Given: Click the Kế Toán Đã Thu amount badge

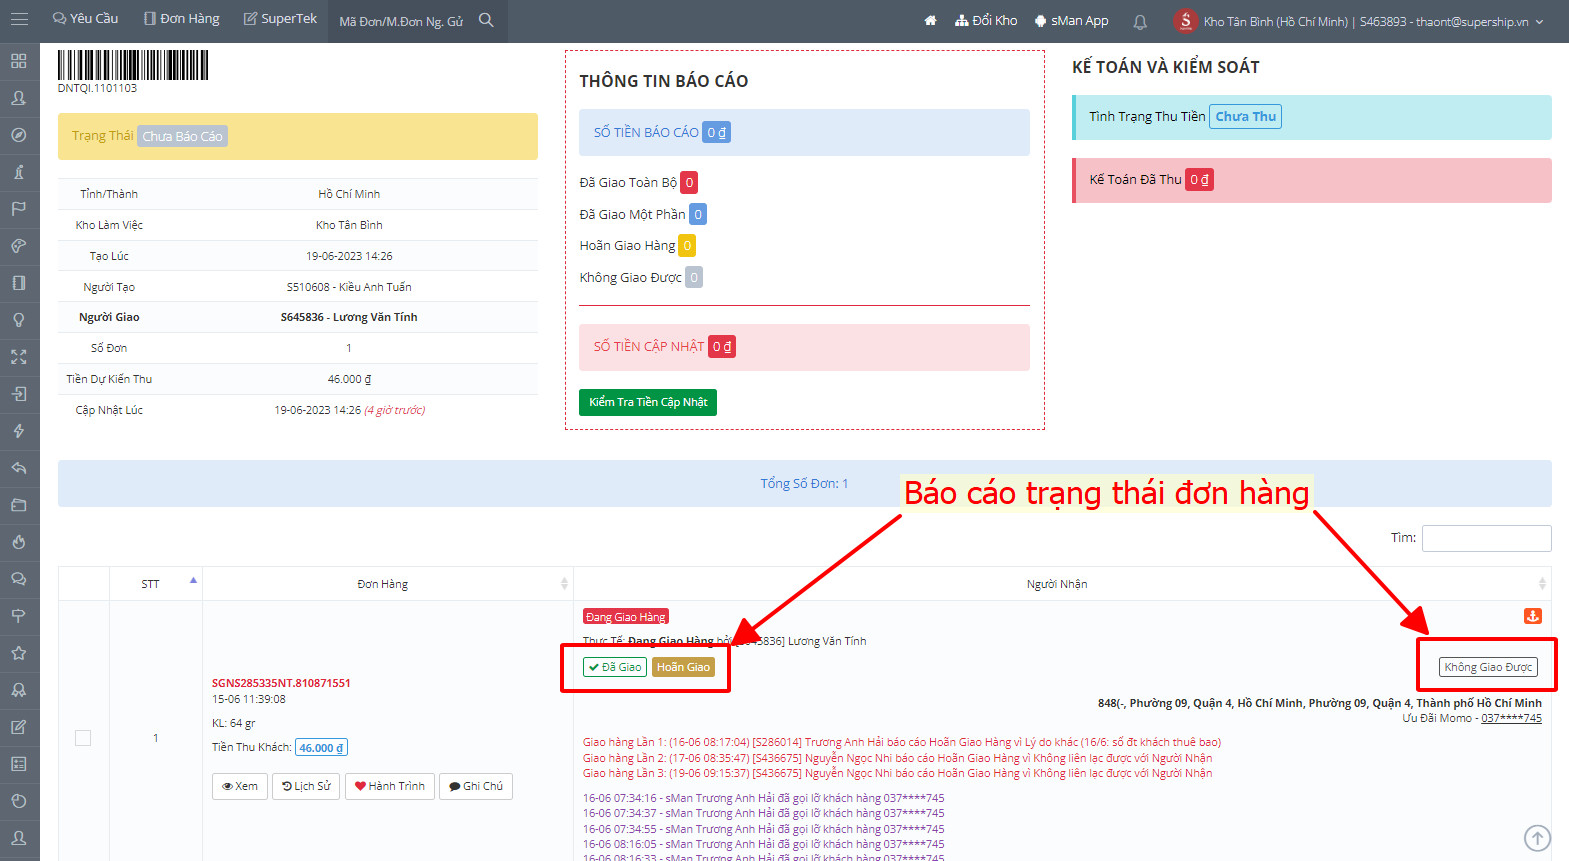Looking at the screenshot, I should point(1199,180).
